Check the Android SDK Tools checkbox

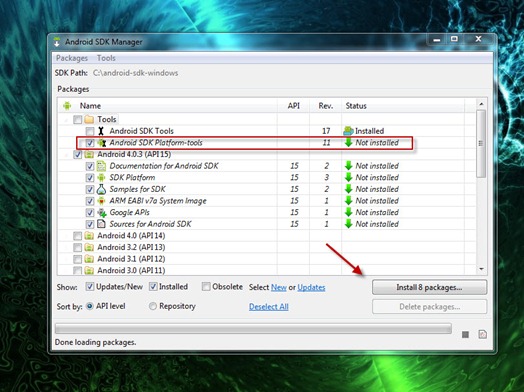(90, 131)
